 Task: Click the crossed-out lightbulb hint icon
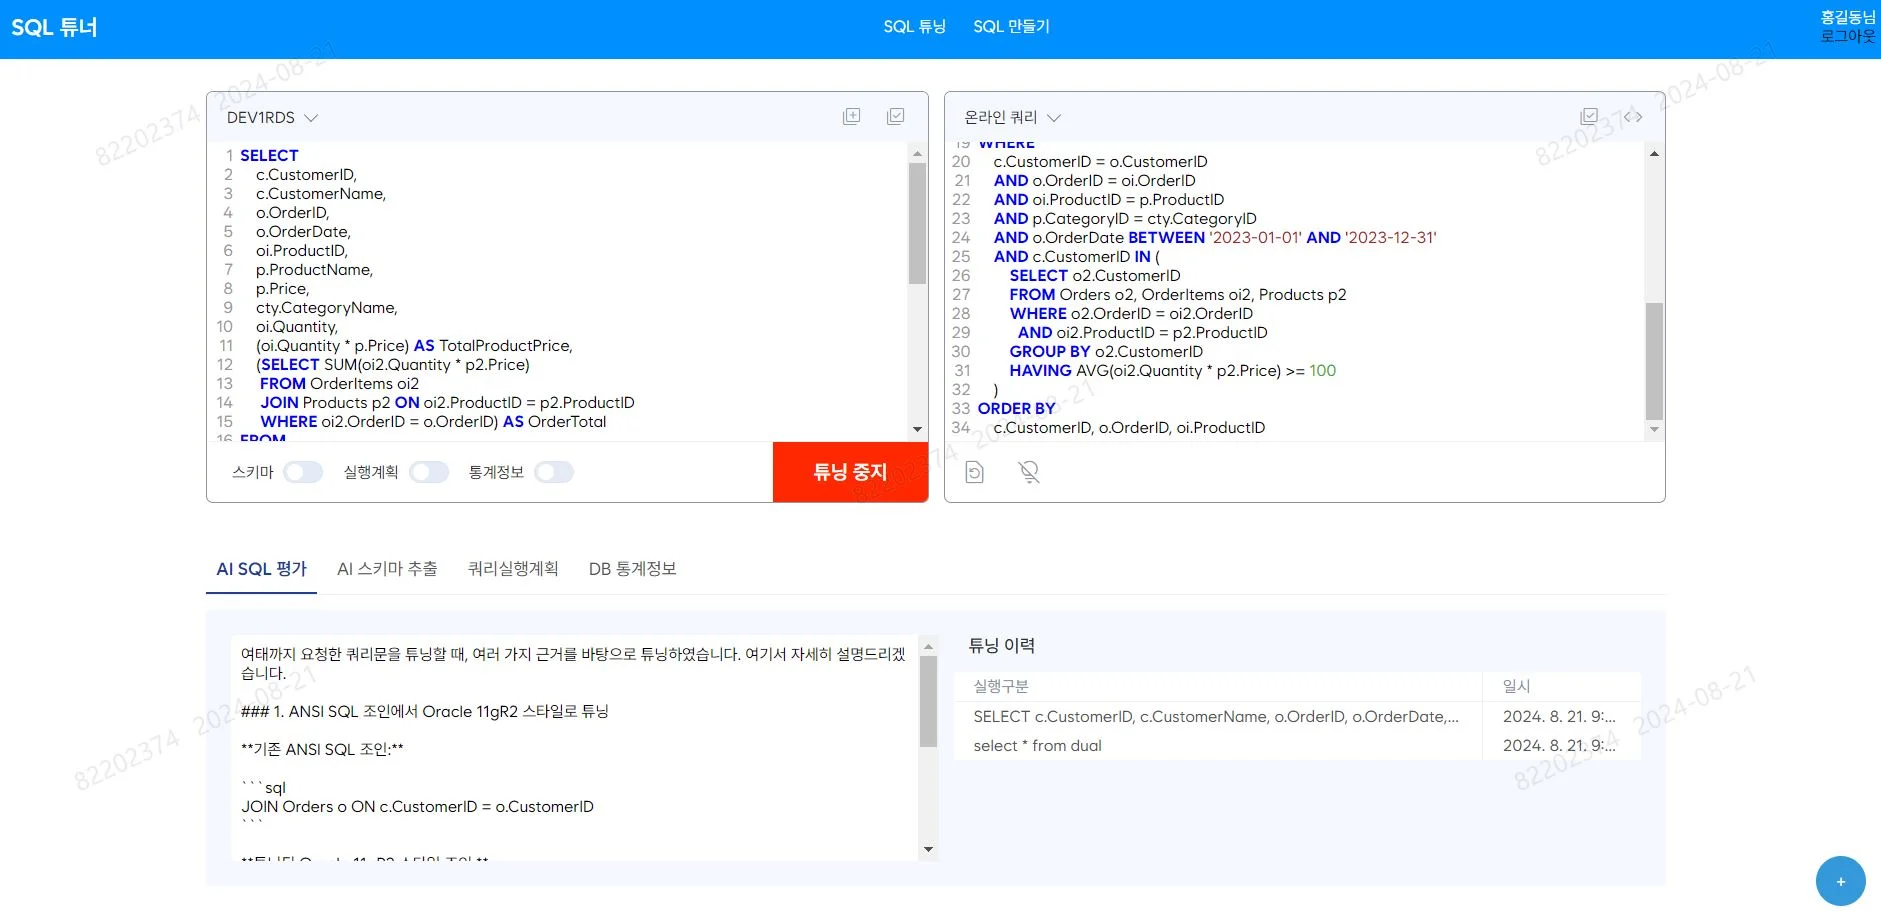(x=1030, y=472)
